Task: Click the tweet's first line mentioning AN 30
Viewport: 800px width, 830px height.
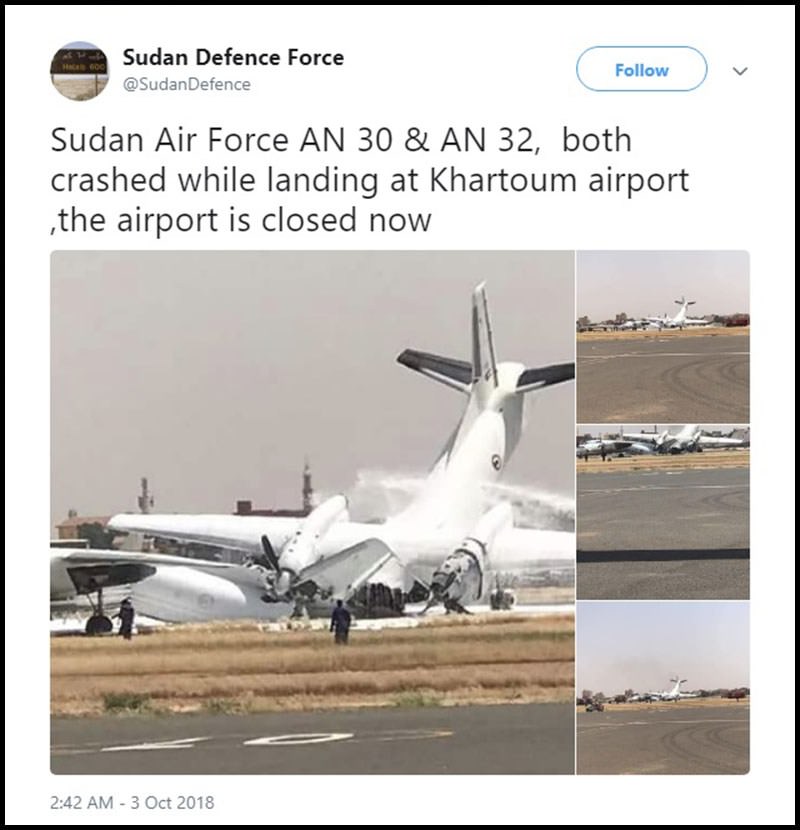Action: (x=341, y=140)
